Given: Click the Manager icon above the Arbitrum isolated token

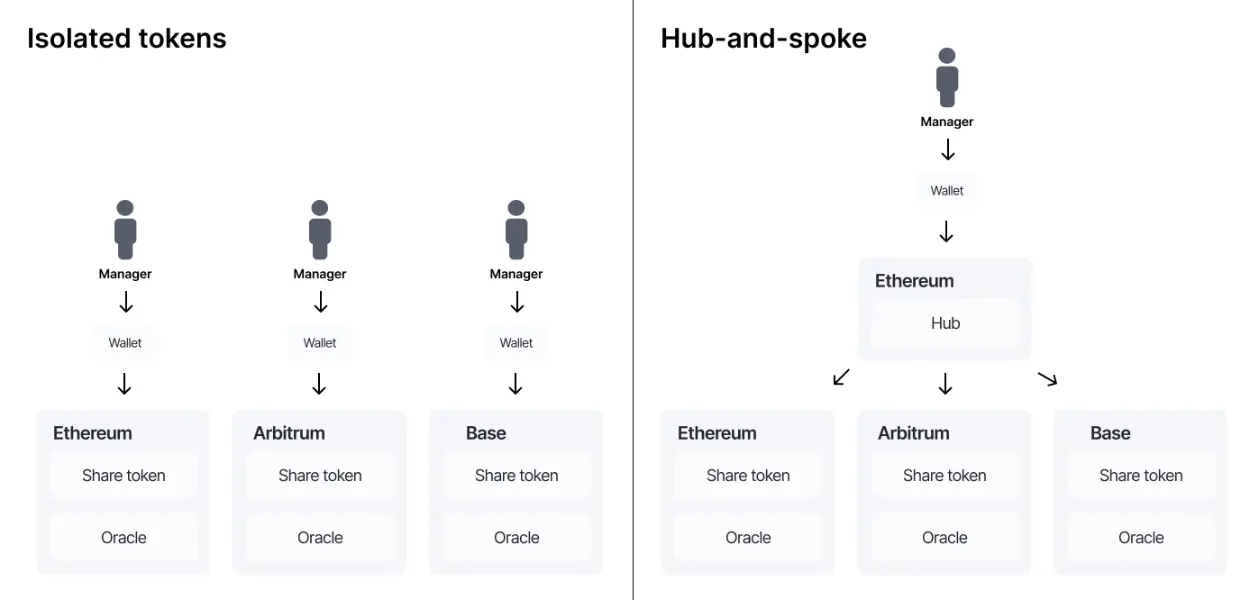Looking at the screenshot, I should pos(320,230).
